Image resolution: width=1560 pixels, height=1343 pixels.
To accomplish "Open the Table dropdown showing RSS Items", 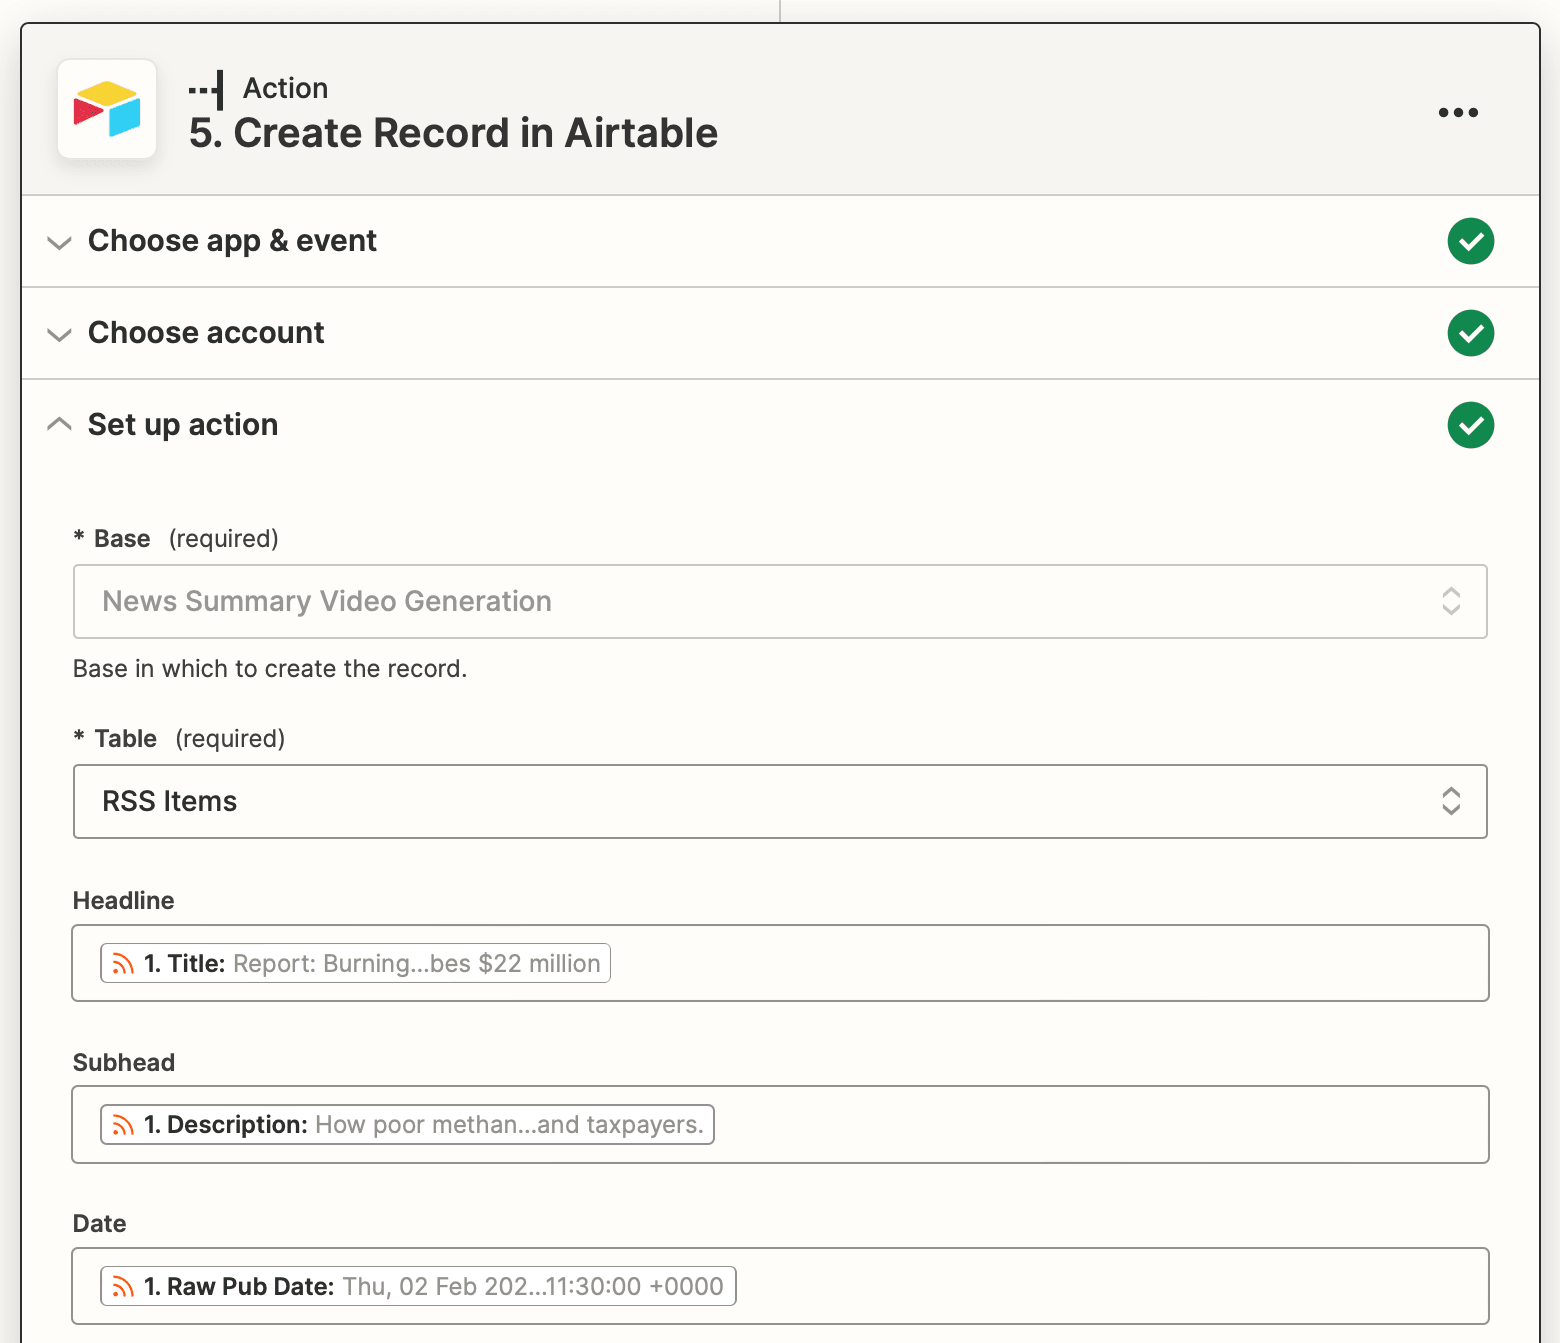I will (x=780, y=802).
